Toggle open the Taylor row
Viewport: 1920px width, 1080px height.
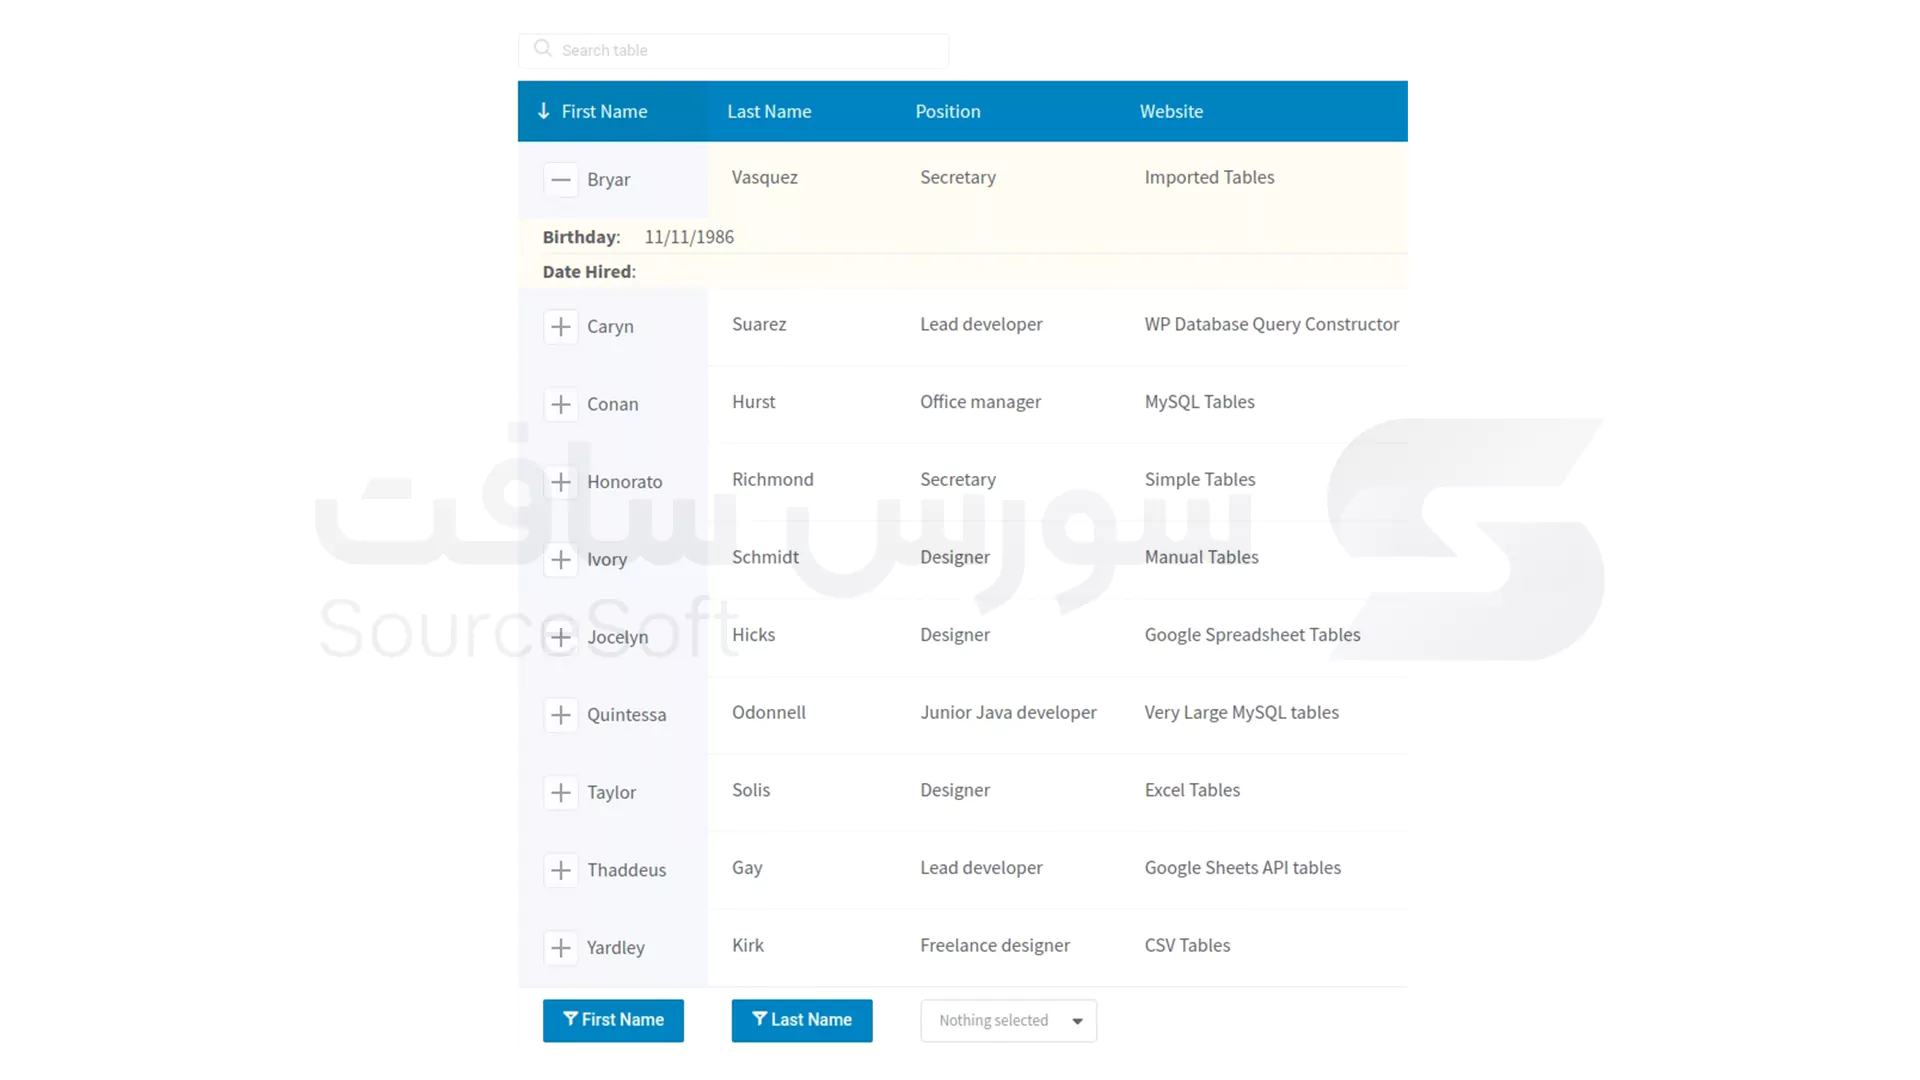[x=560, y=793]
